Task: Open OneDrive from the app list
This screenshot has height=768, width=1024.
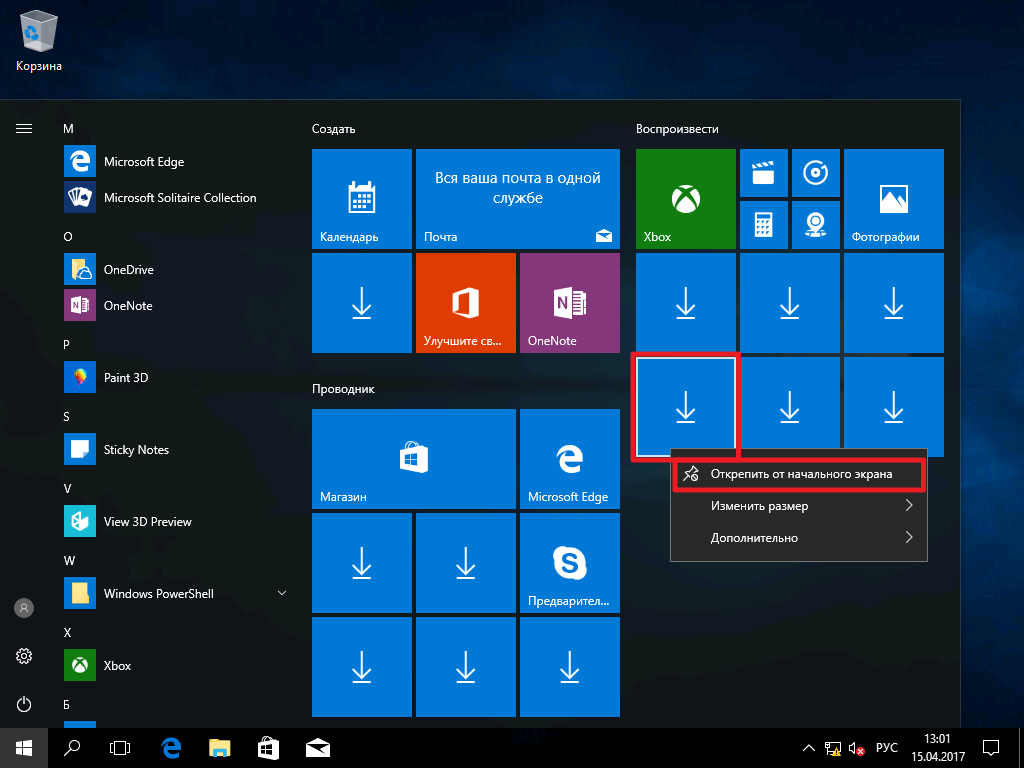Action: click(x=176, y=269)
